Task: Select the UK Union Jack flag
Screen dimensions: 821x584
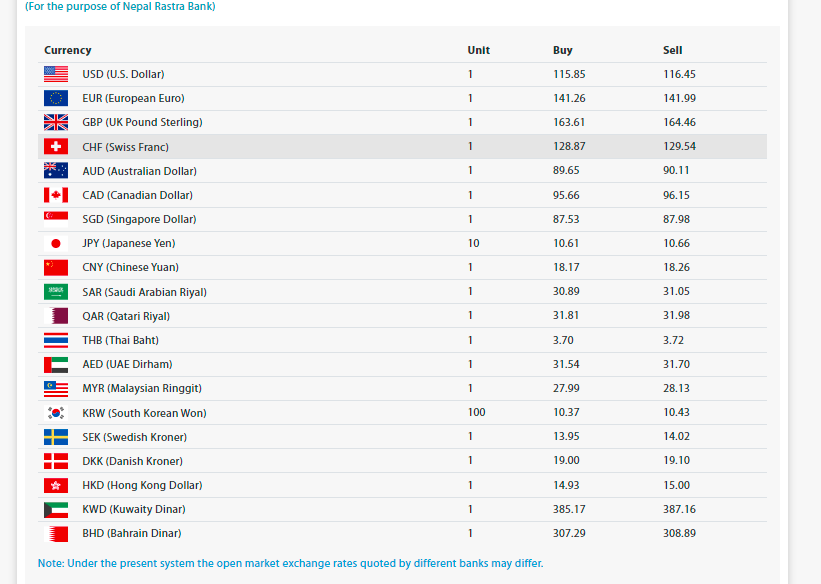Action: pyautogui.click(x=56, y=122)
